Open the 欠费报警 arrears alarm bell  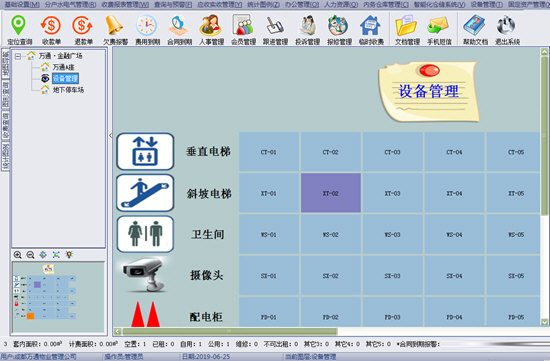[x=115, y=30]
